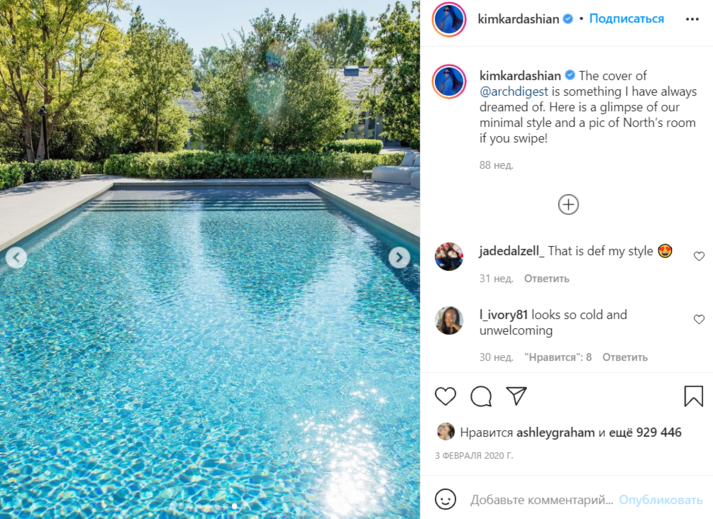This screenshot has height=519, width=713.
Task: Open comments using speech bubble icon
Action: pos(481,396)
